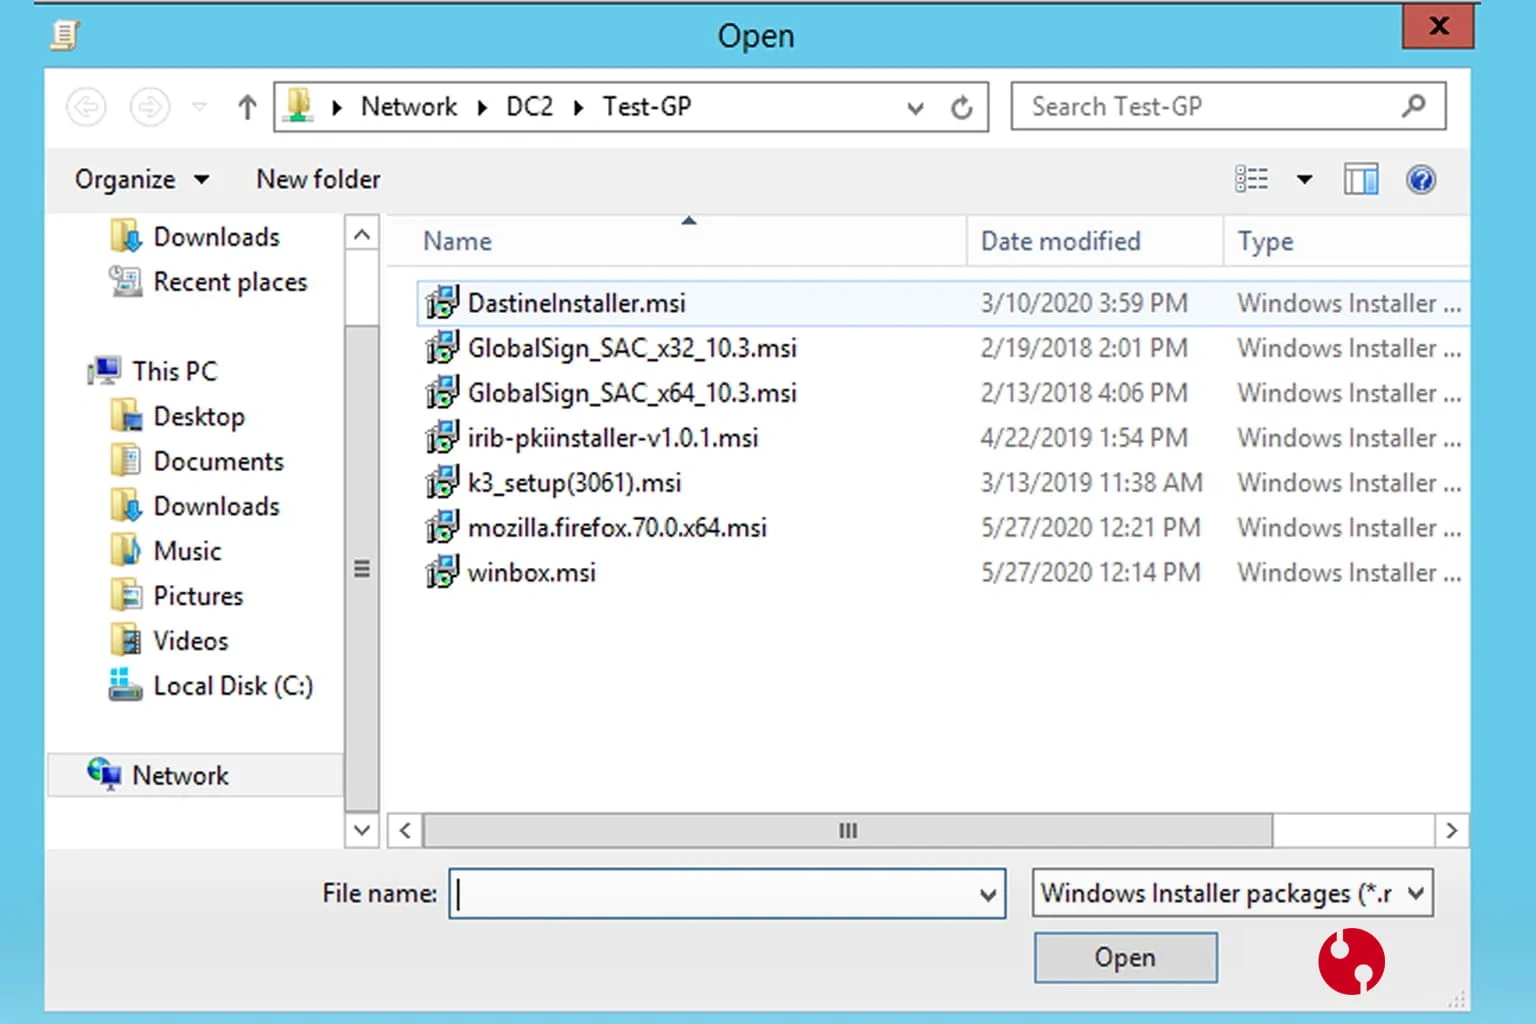Sort files by Date modified column
Image resolution: width=1536 pixels, height=1024 pixels.
point(1095,241)
